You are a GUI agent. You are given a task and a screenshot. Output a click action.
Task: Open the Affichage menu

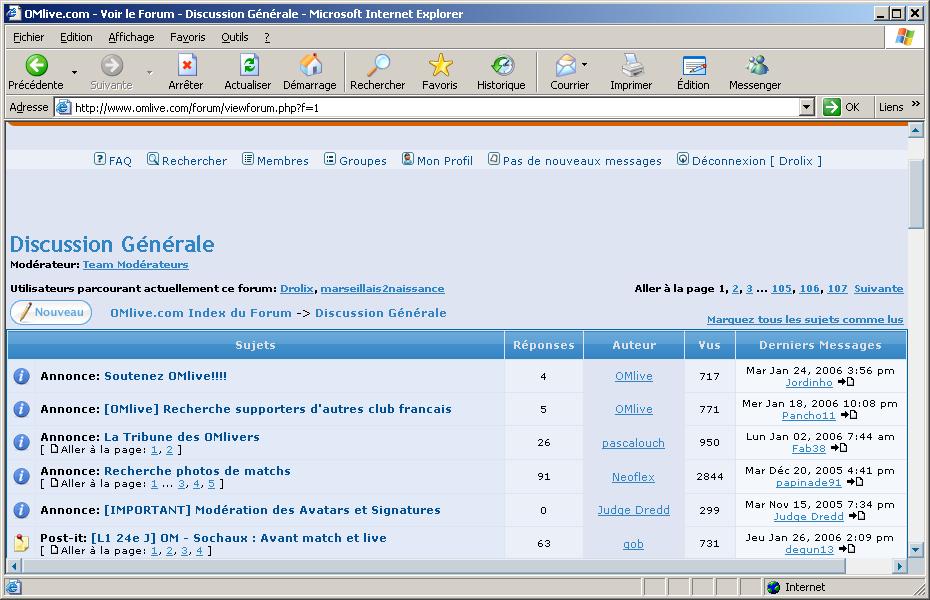click(131, 37)
